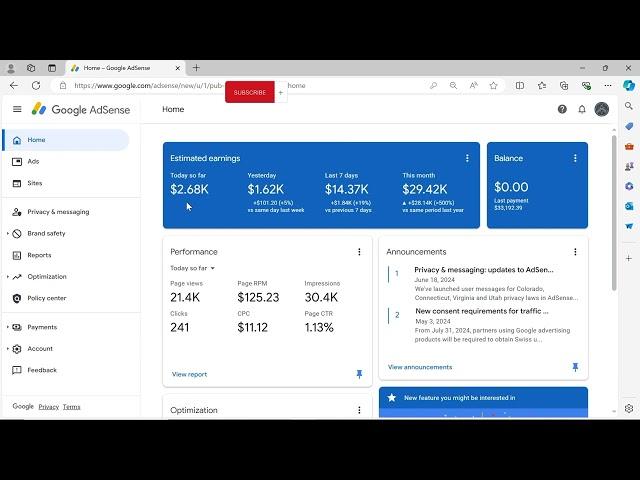Click the Page RPM $125.23 value
640x480 pixels.
258,297
